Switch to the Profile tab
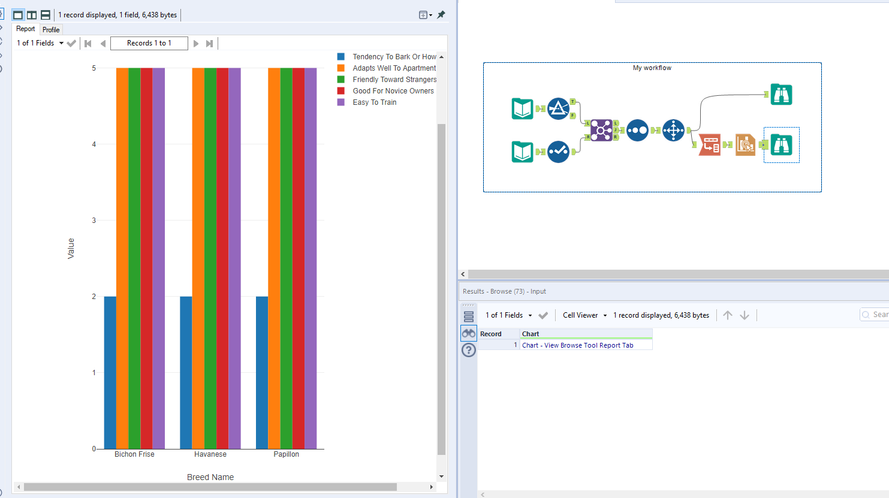Image resolution: width=889 pixels, height=498 pixels. [51, 29]
